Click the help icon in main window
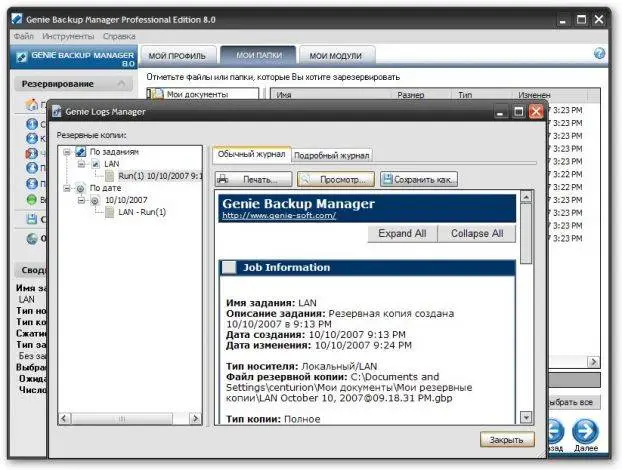Viewport: 622px width, 470px height. [x=599, y=53]
